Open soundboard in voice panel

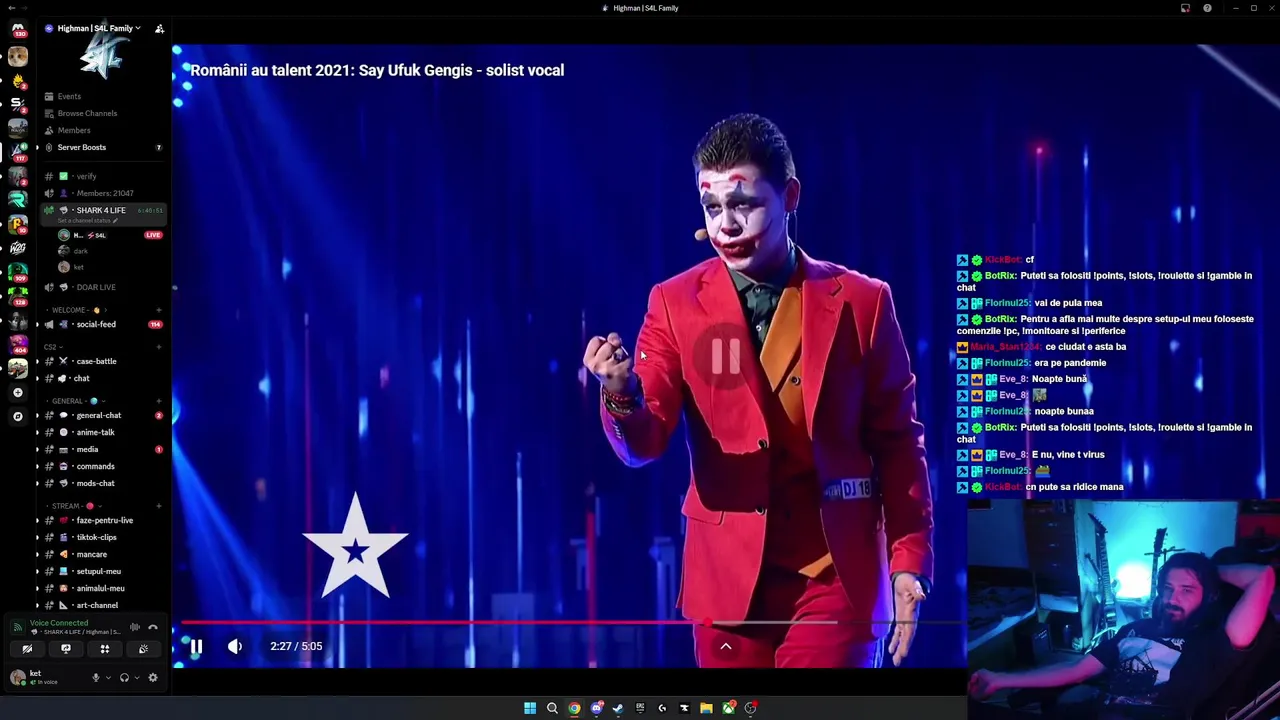(143, 649)
